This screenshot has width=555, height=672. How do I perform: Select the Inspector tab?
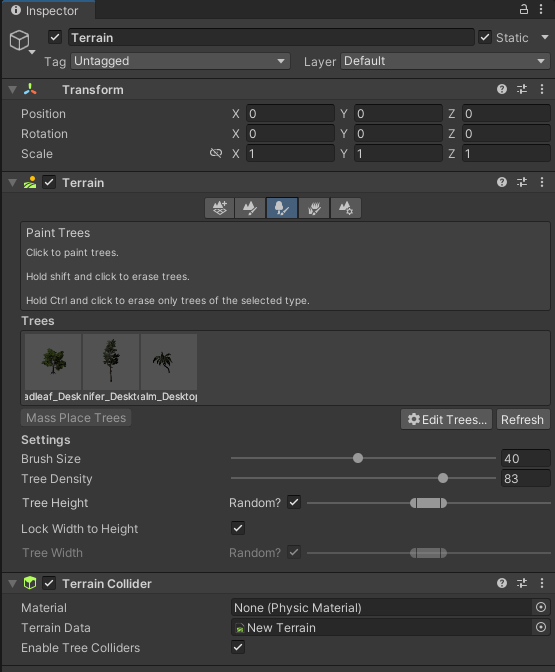(x=48, y=10)
